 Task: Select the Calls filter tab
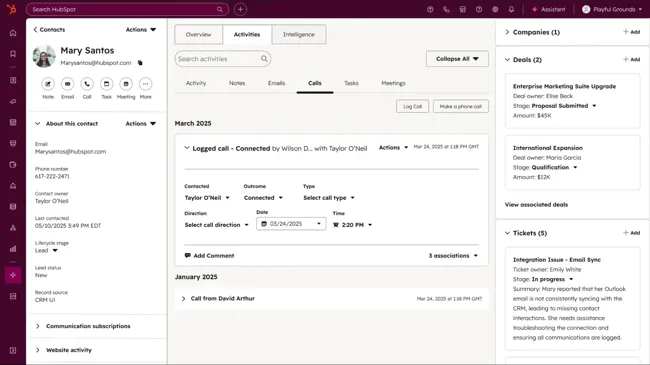[315, 83]
